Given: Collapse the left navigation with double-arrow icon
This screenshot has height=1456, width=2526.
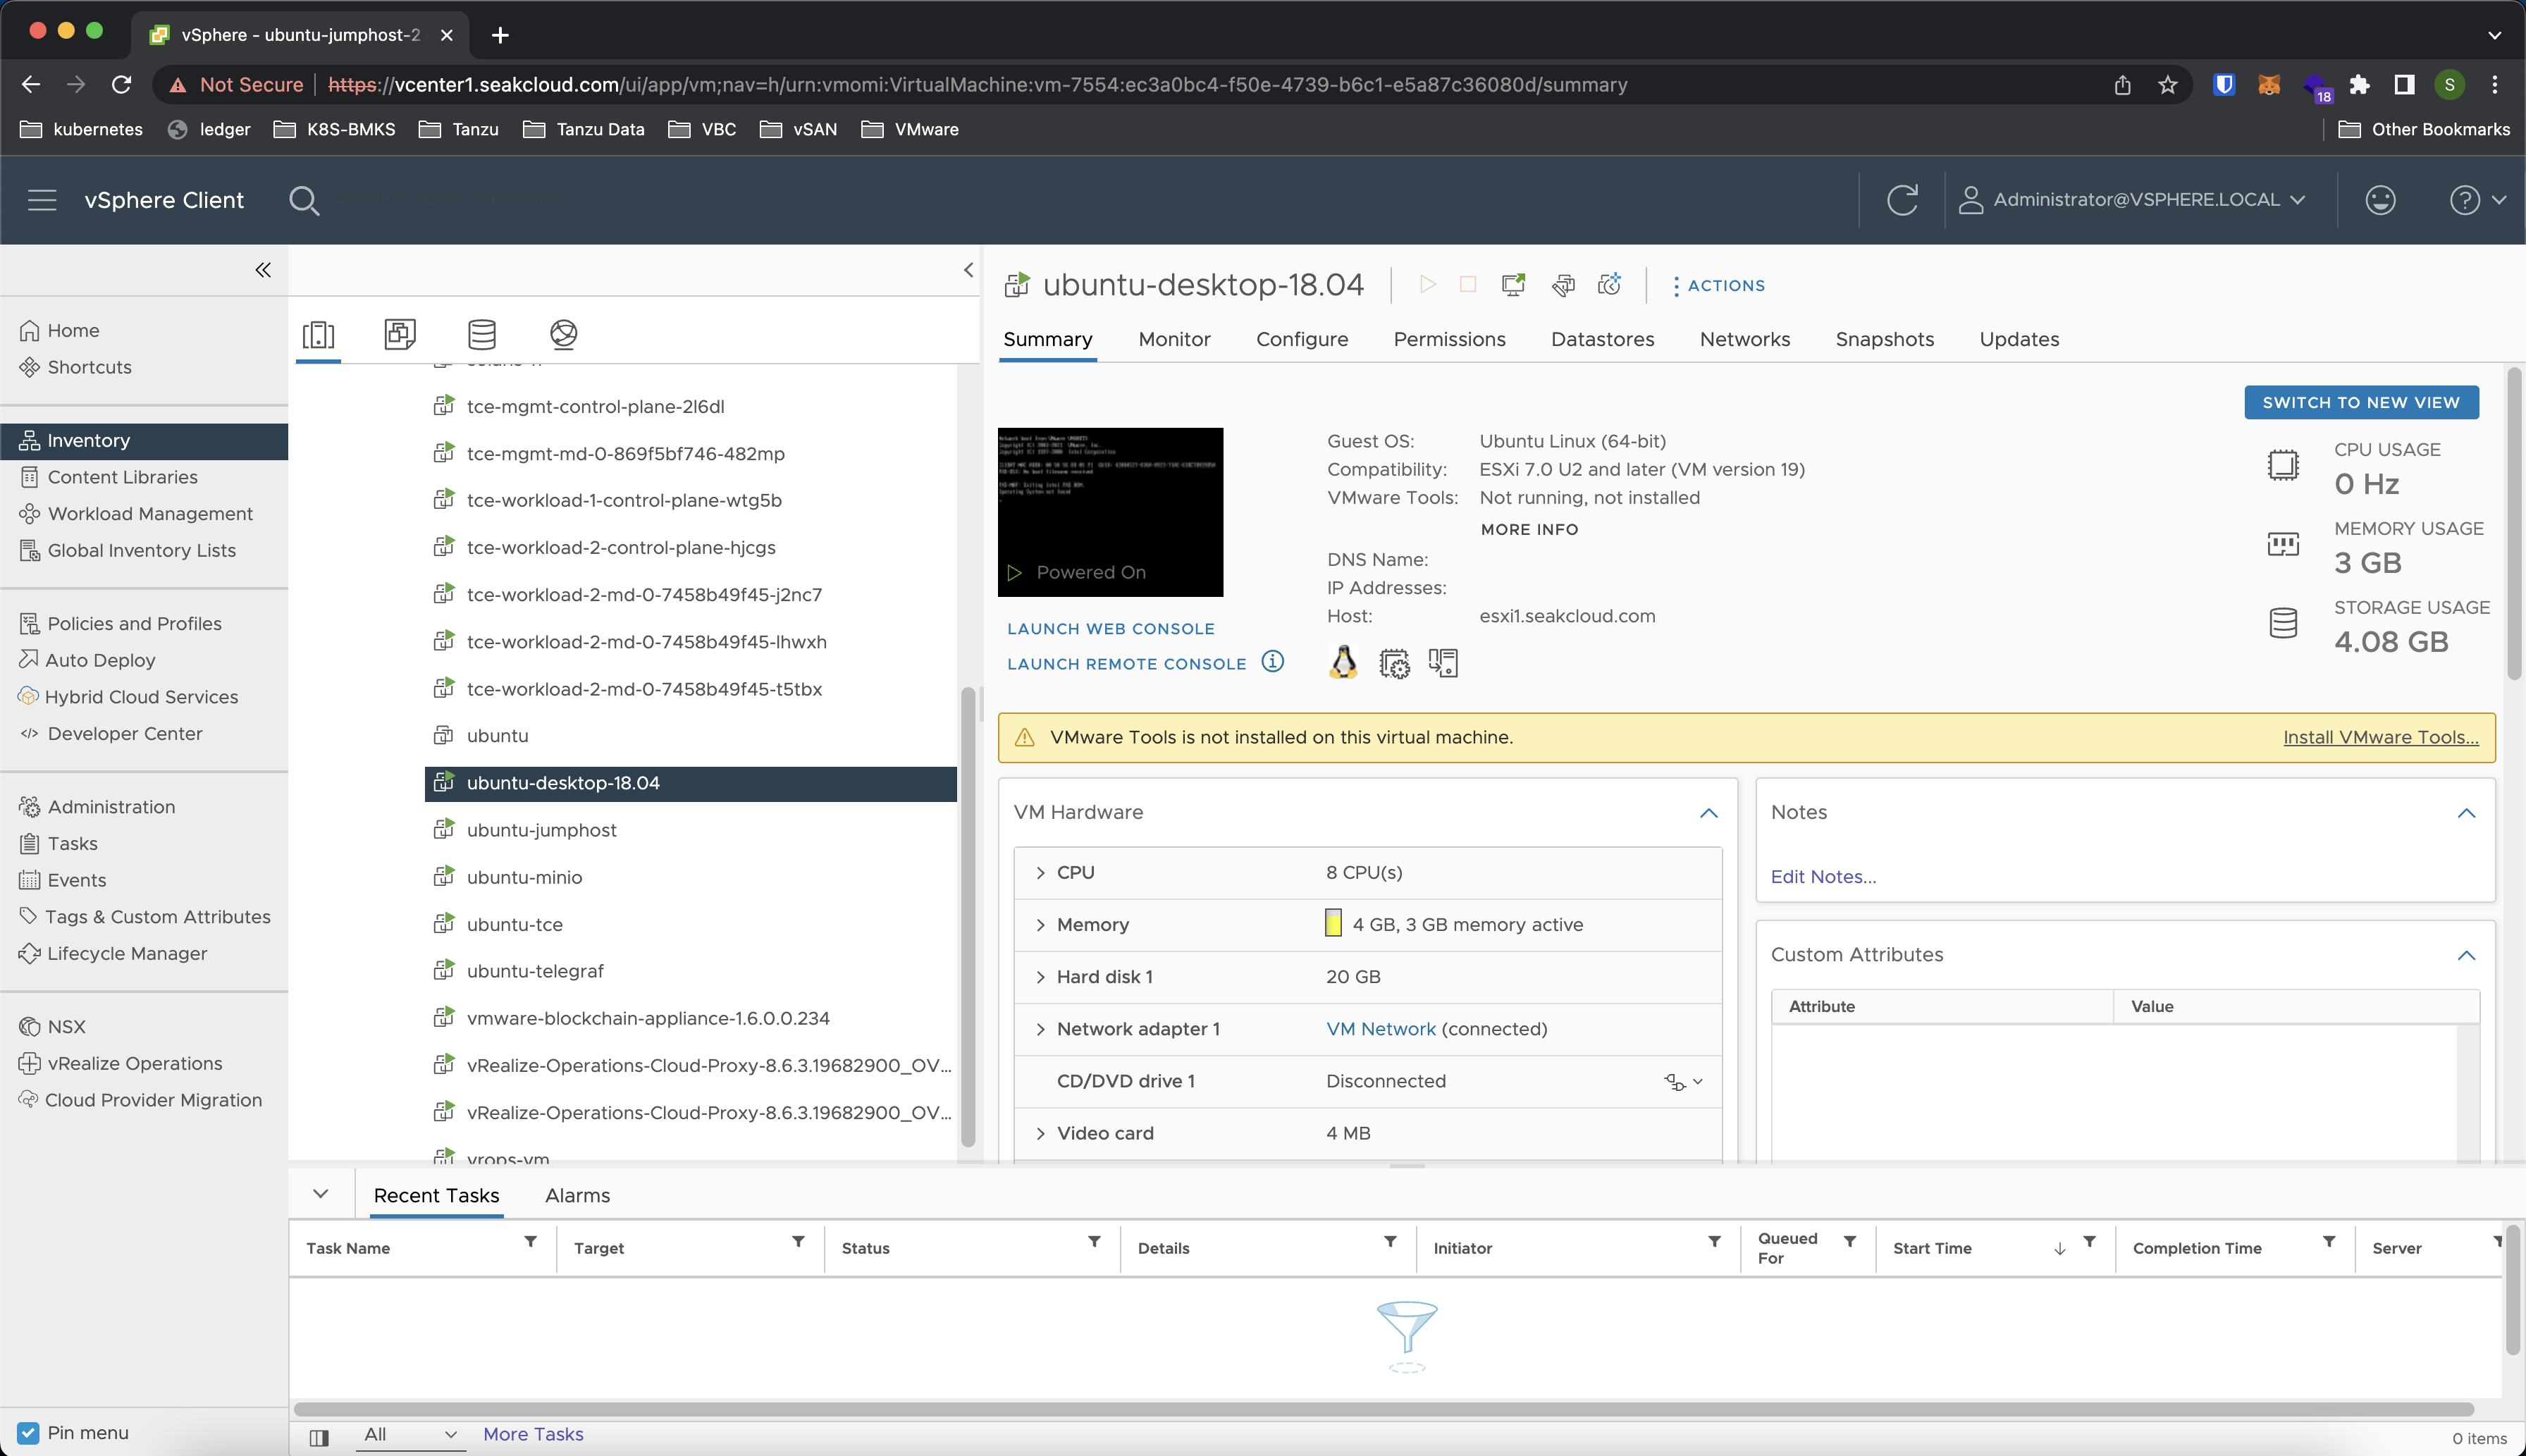Looking at the screenshot, I should [263, 270].
